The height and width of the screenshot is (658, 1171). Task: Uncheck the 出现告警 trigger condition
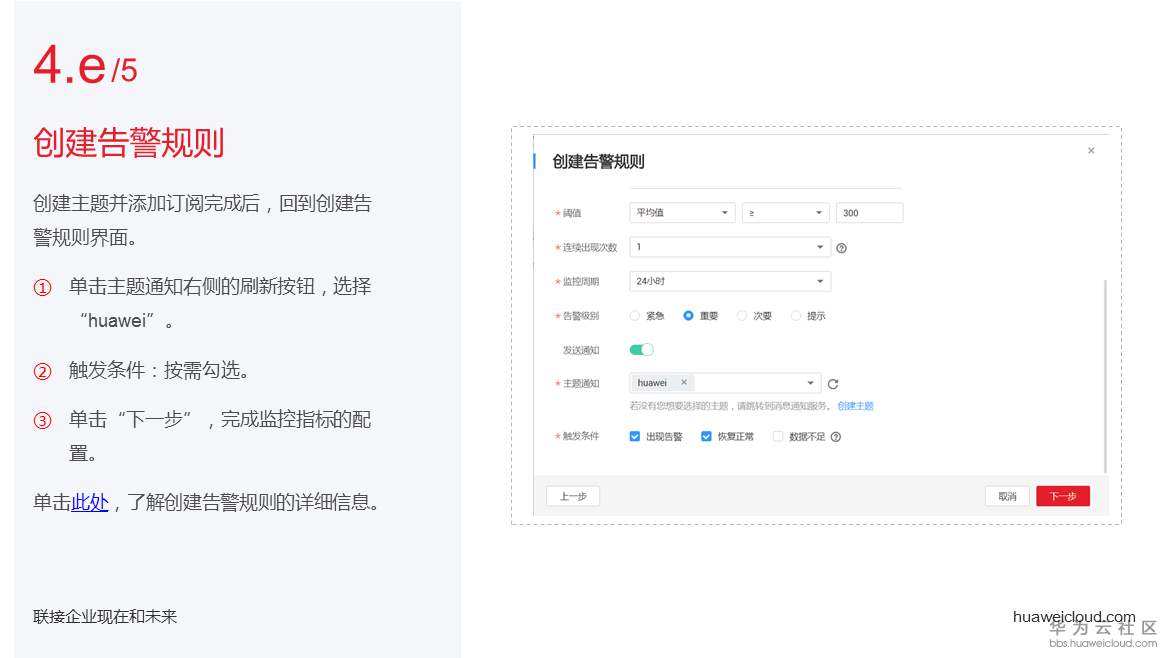633,436
